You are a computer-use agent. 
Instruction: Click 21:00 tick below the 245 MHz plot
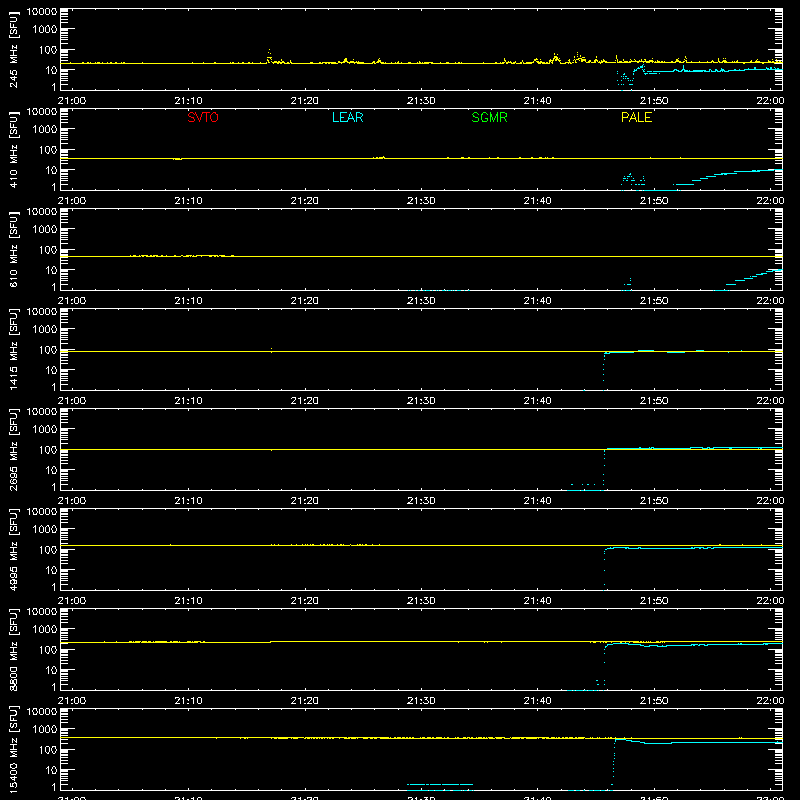pyautogui.click(x=72, y=101)
